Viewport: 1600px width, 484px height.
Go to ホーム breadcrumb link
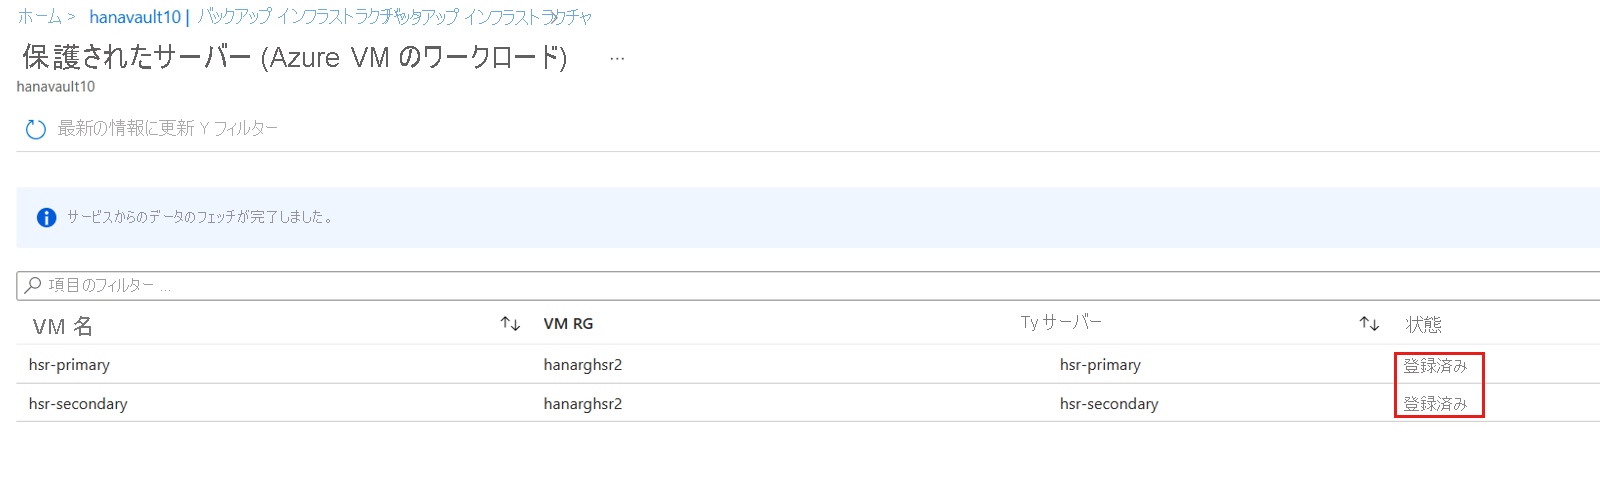tap(40, 17)
